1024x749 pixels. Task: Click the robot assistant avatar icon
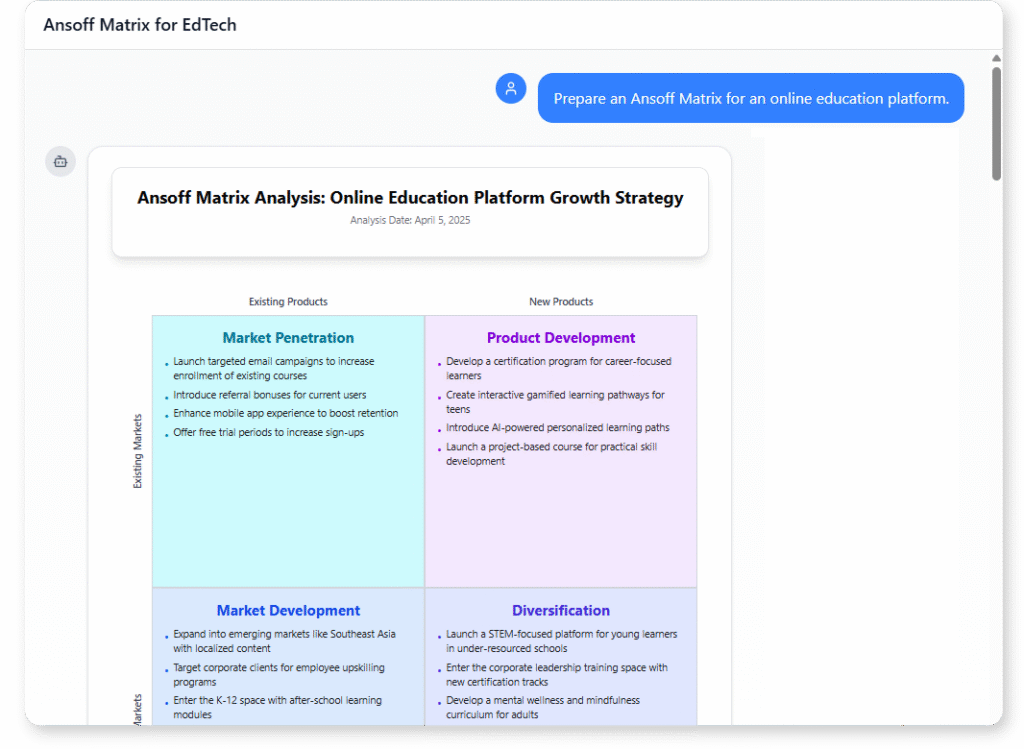(x=60, y=161)
